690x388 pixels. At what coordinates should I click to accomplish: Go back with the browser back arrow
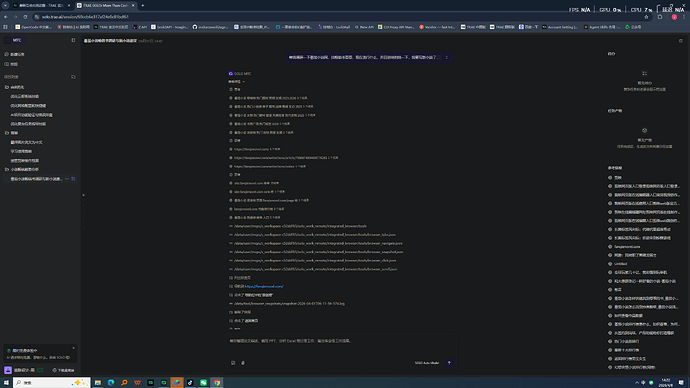[x=6, y=17]
